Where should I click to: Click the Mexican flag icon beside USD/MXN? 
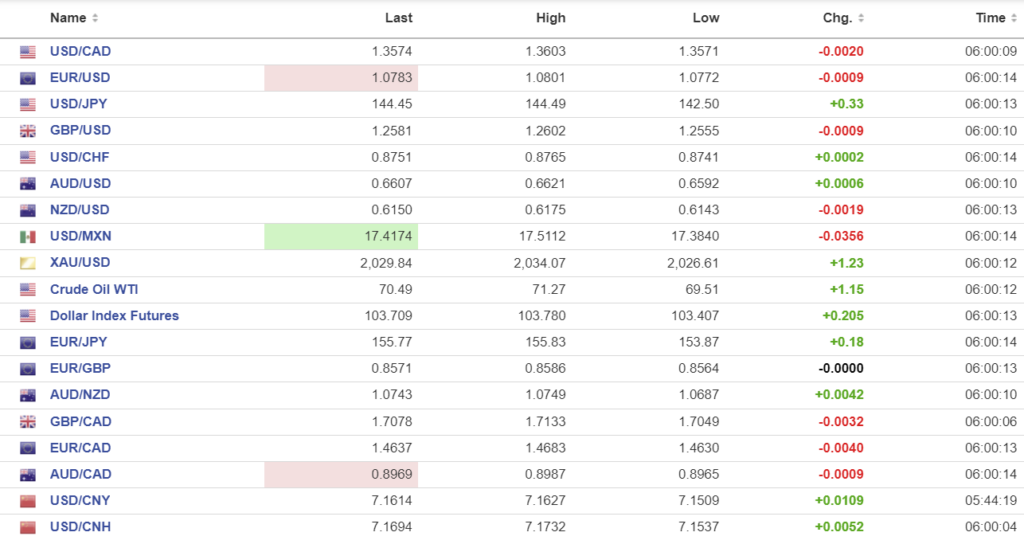[28, 237]
